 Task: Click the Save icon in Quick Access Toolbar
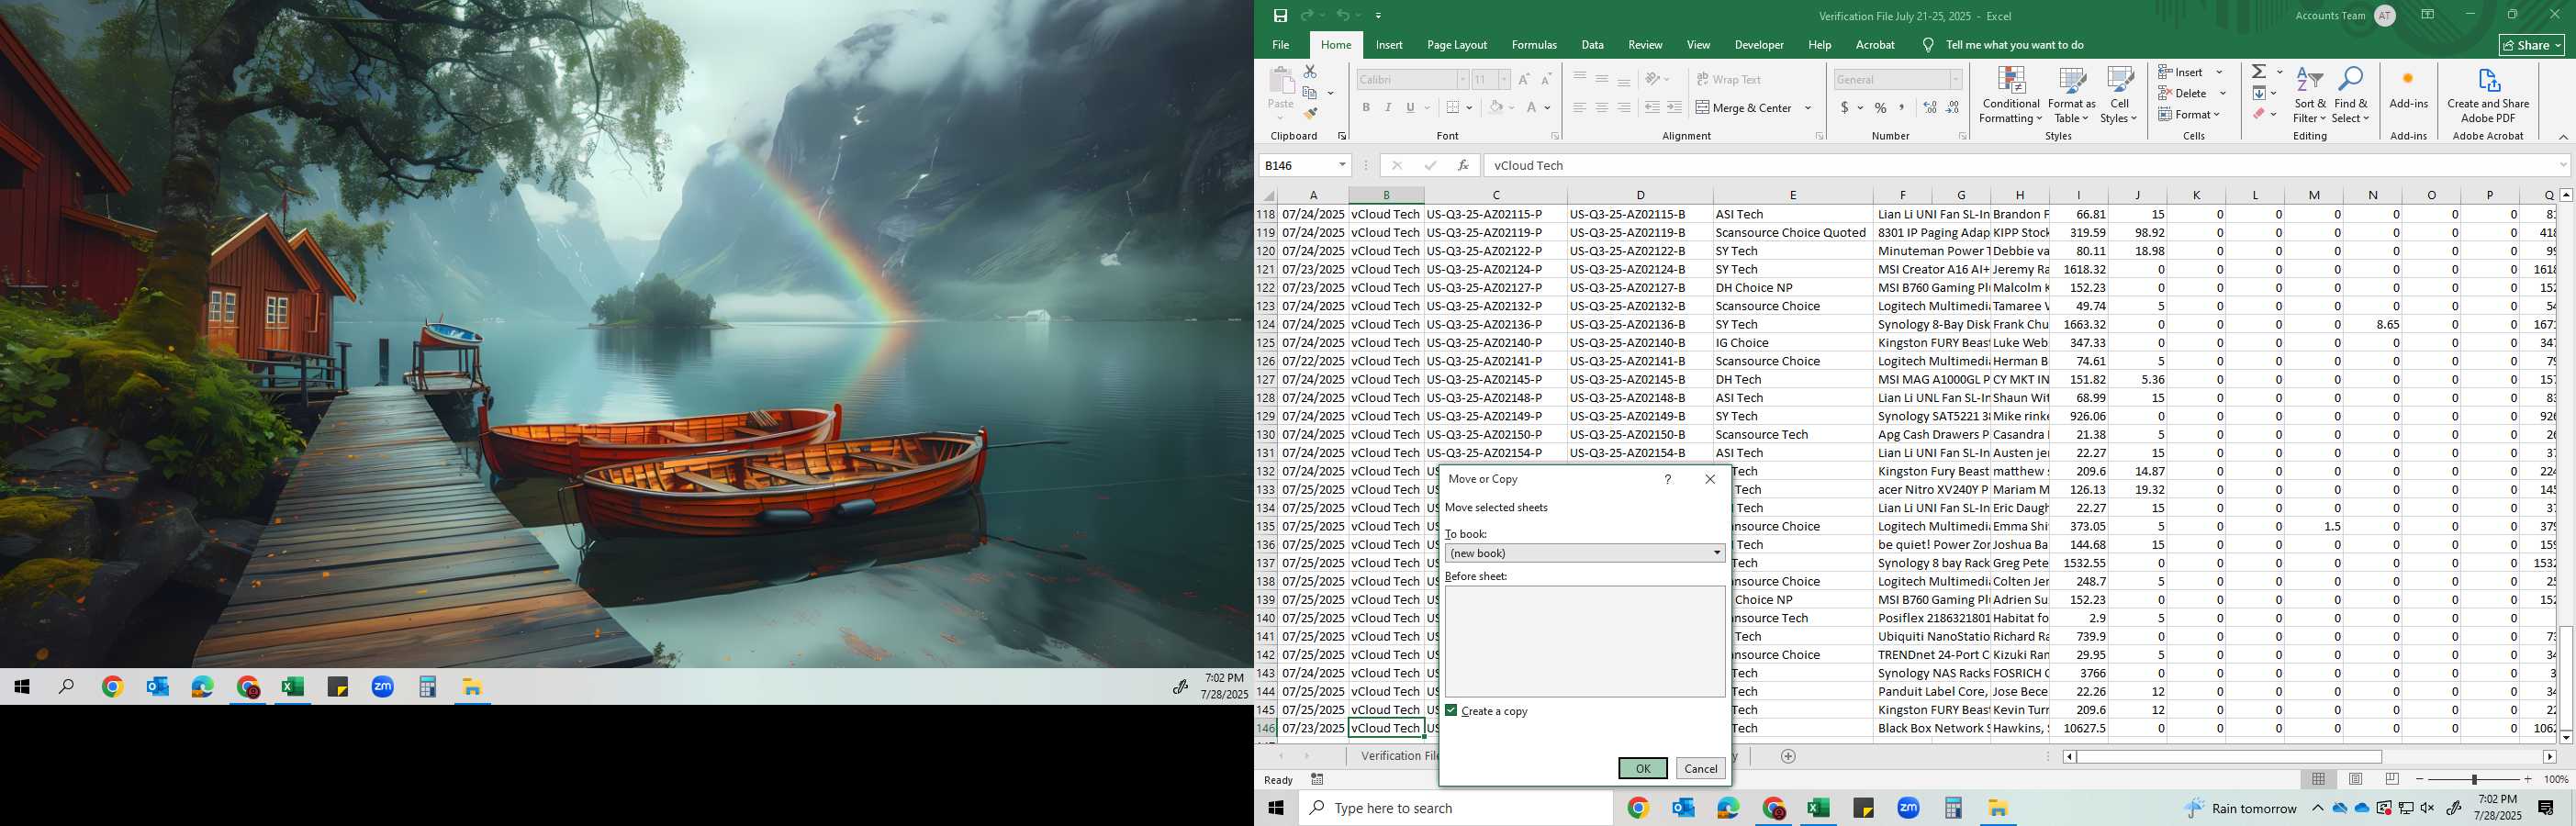click(x=1280, y=16)
